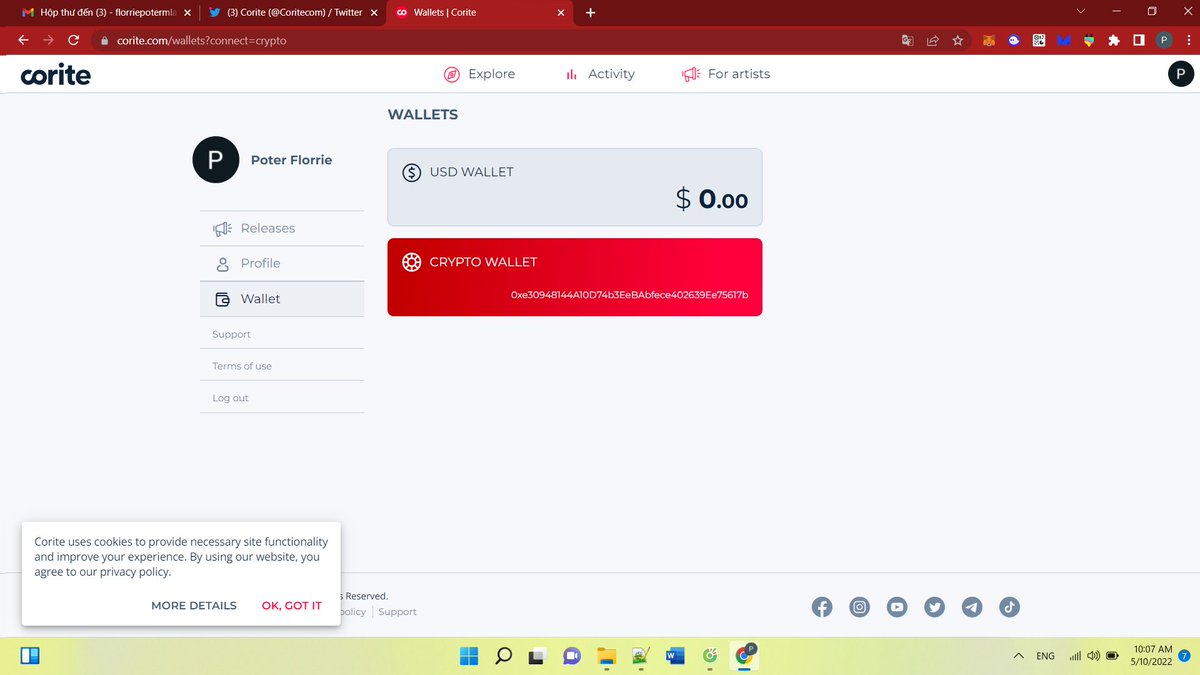The width and height of the screenshot is (1200, 675).
Task: Show hidden system tray icons
Action: pos(1019,656)
